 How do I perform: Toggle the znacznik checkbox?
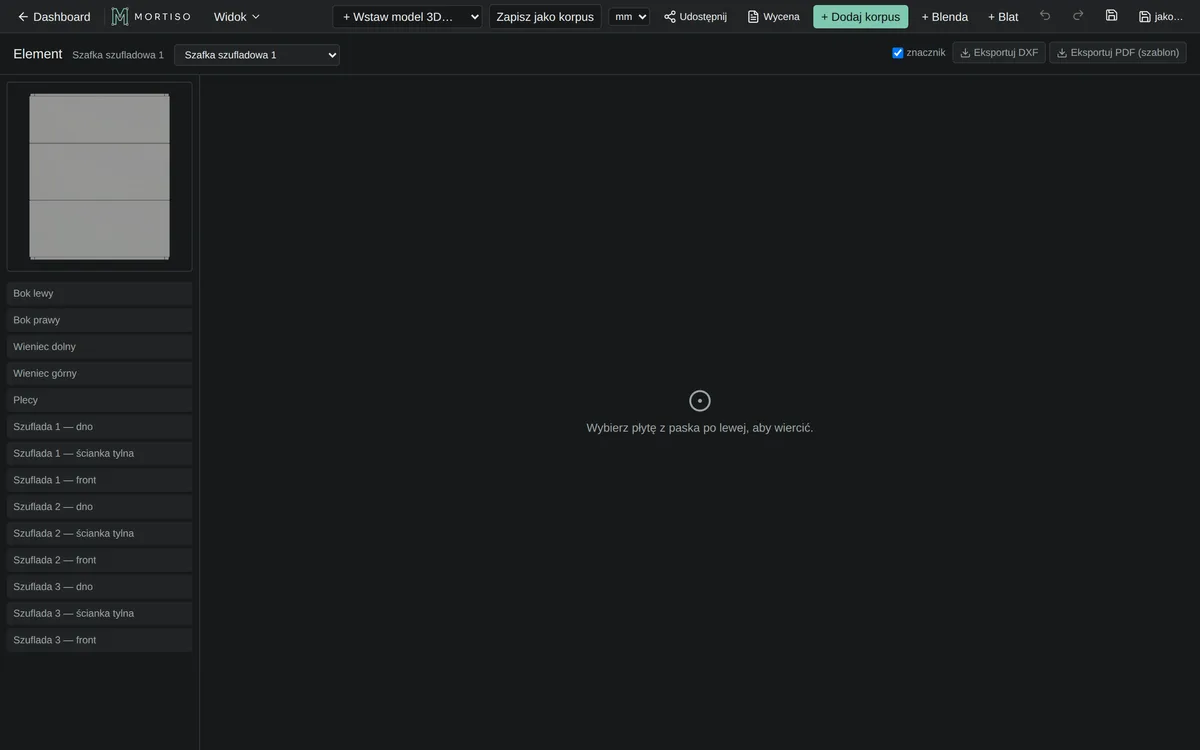pos(898,53)
